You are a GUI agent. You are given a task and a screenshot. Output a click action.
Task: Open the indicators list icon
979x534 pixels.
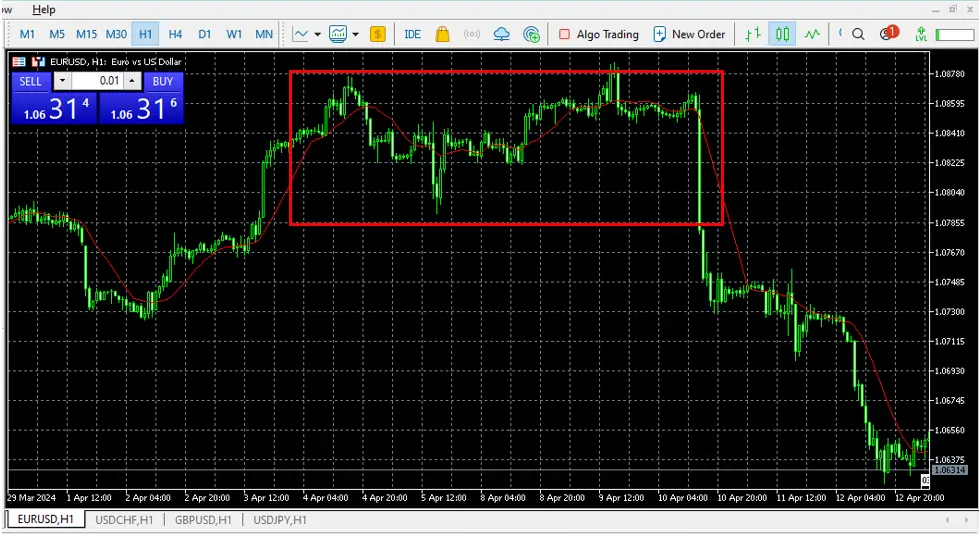(x=338, y=34)
